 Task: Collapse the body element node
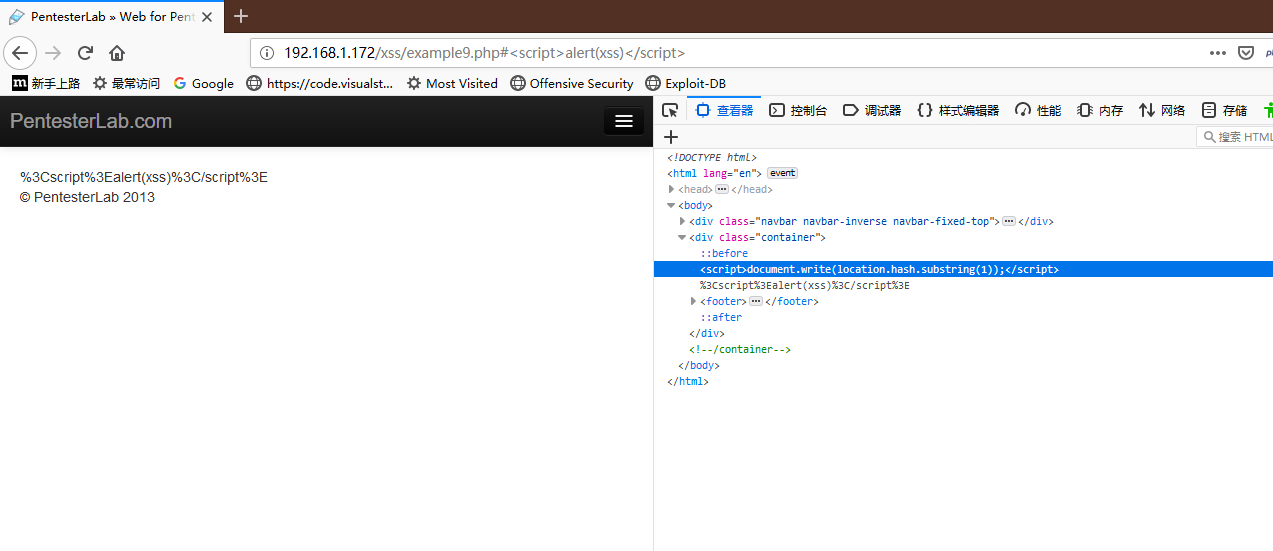(672, 205)
